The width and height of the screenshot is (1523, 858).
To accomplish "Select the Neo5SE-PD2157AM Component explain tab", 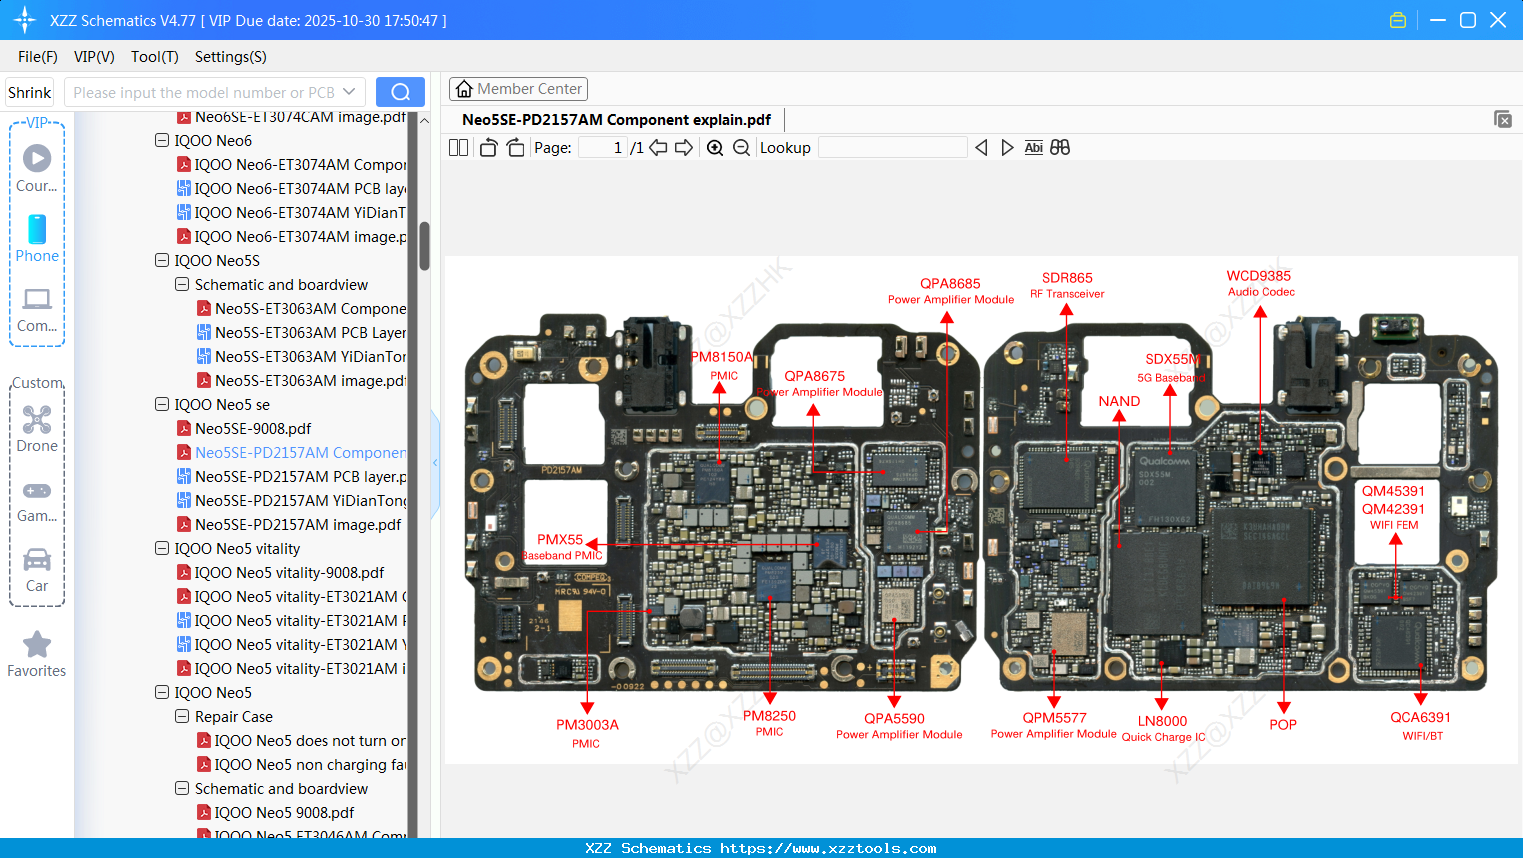I will pyautogui.click(x=615, y=119).
